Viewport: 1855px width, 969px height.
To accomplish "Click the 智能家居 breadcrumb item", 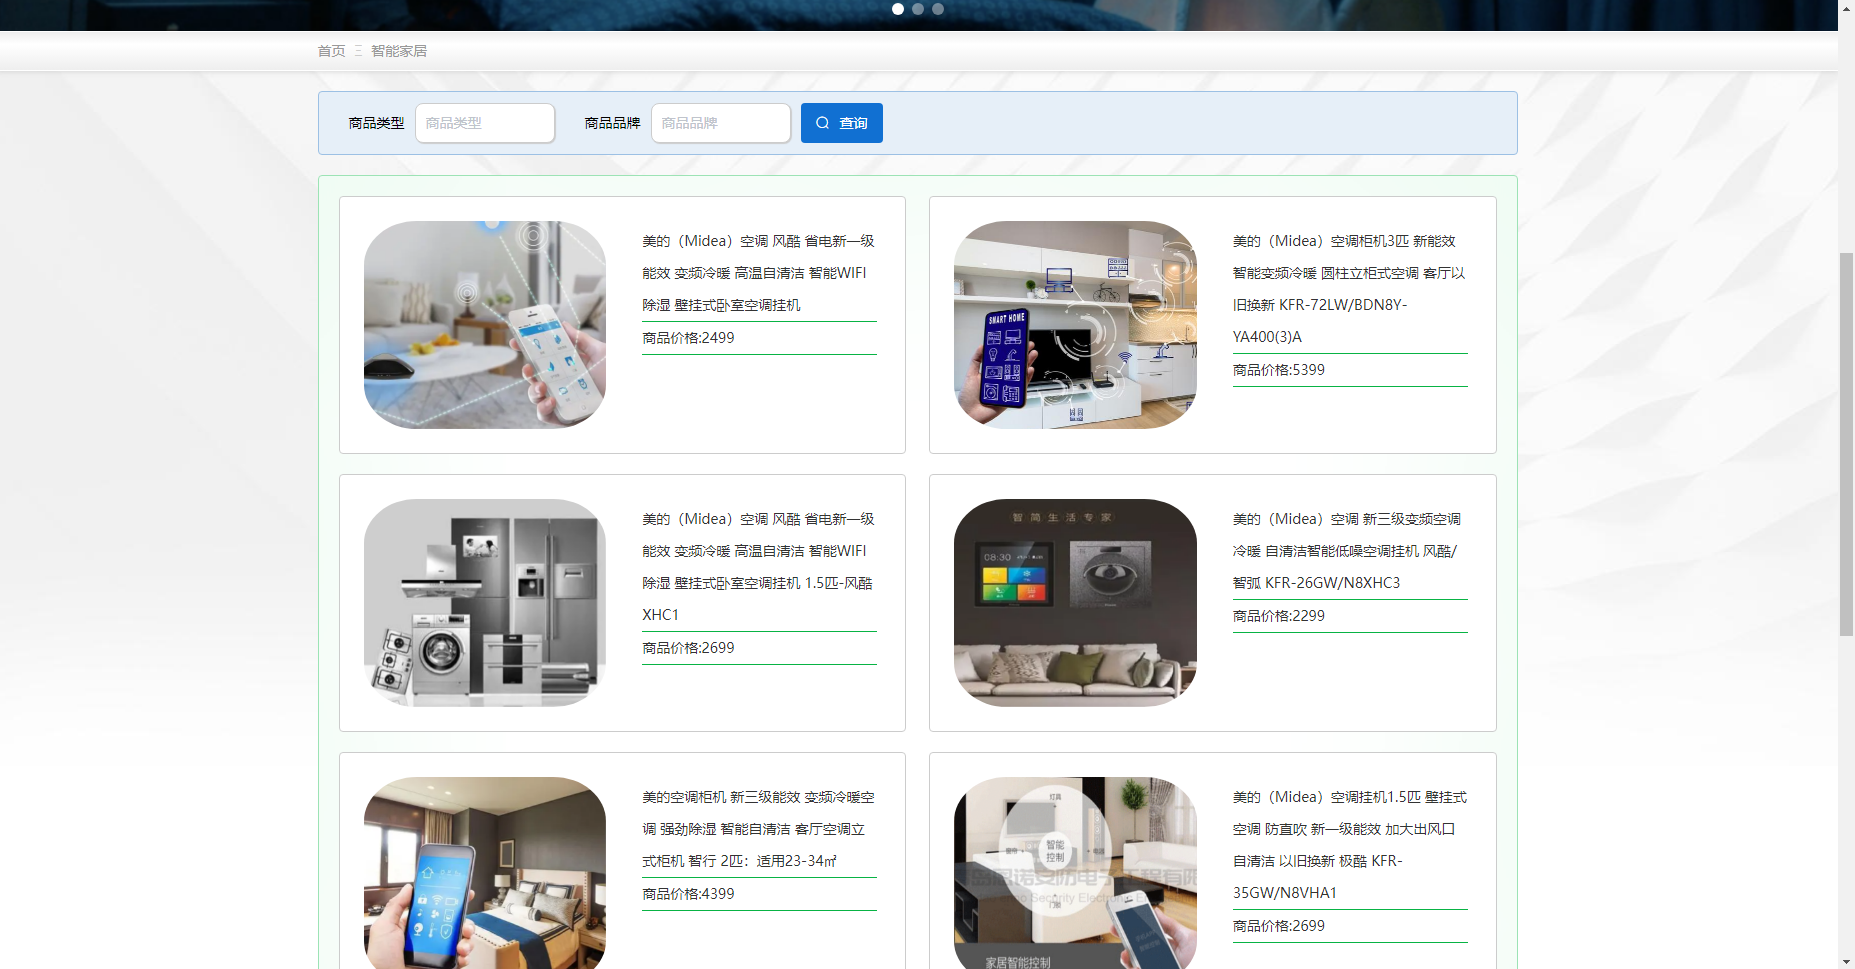I will click(399, 51).
